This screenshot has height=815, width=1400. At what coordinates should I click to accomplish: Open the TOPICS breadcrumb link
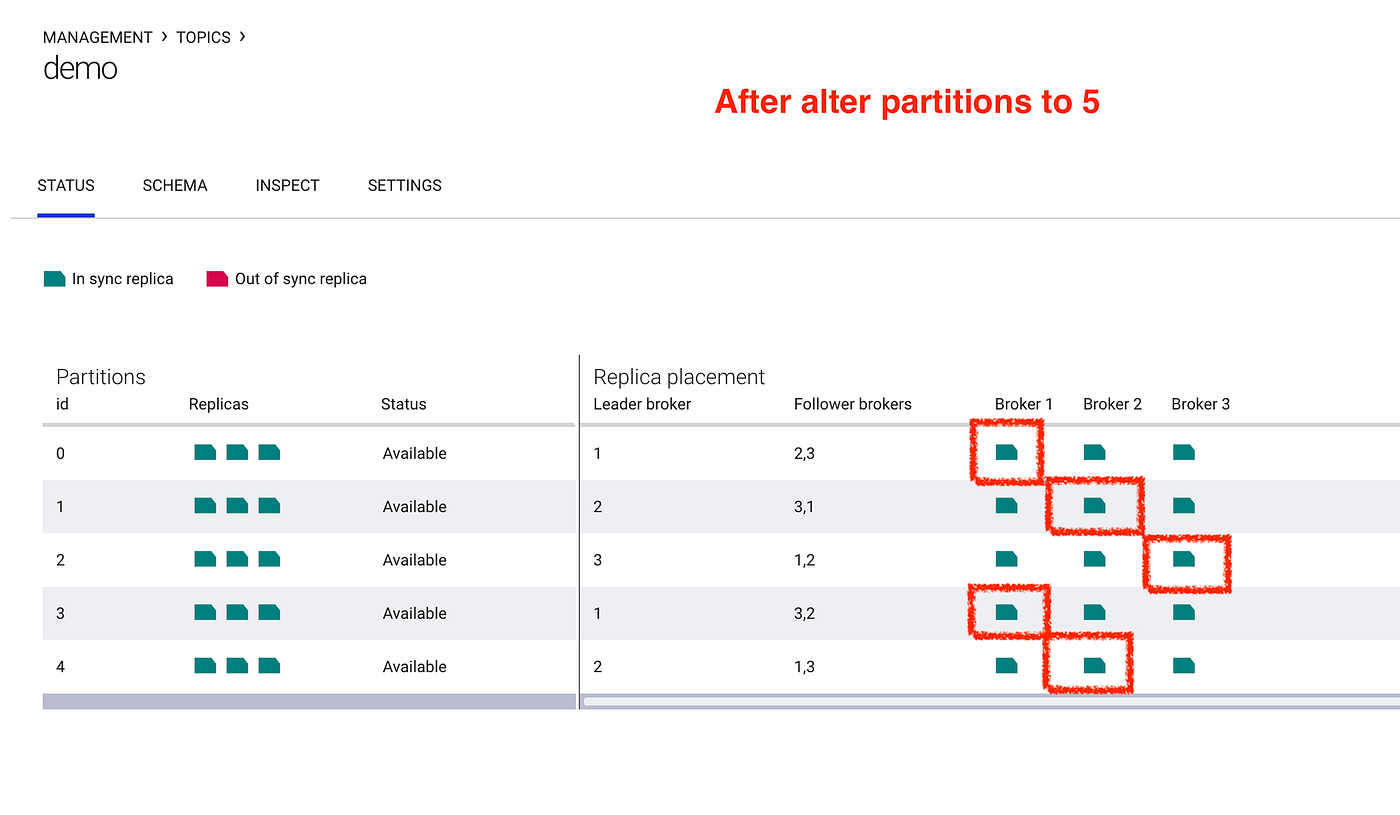(x=203, y=37)
